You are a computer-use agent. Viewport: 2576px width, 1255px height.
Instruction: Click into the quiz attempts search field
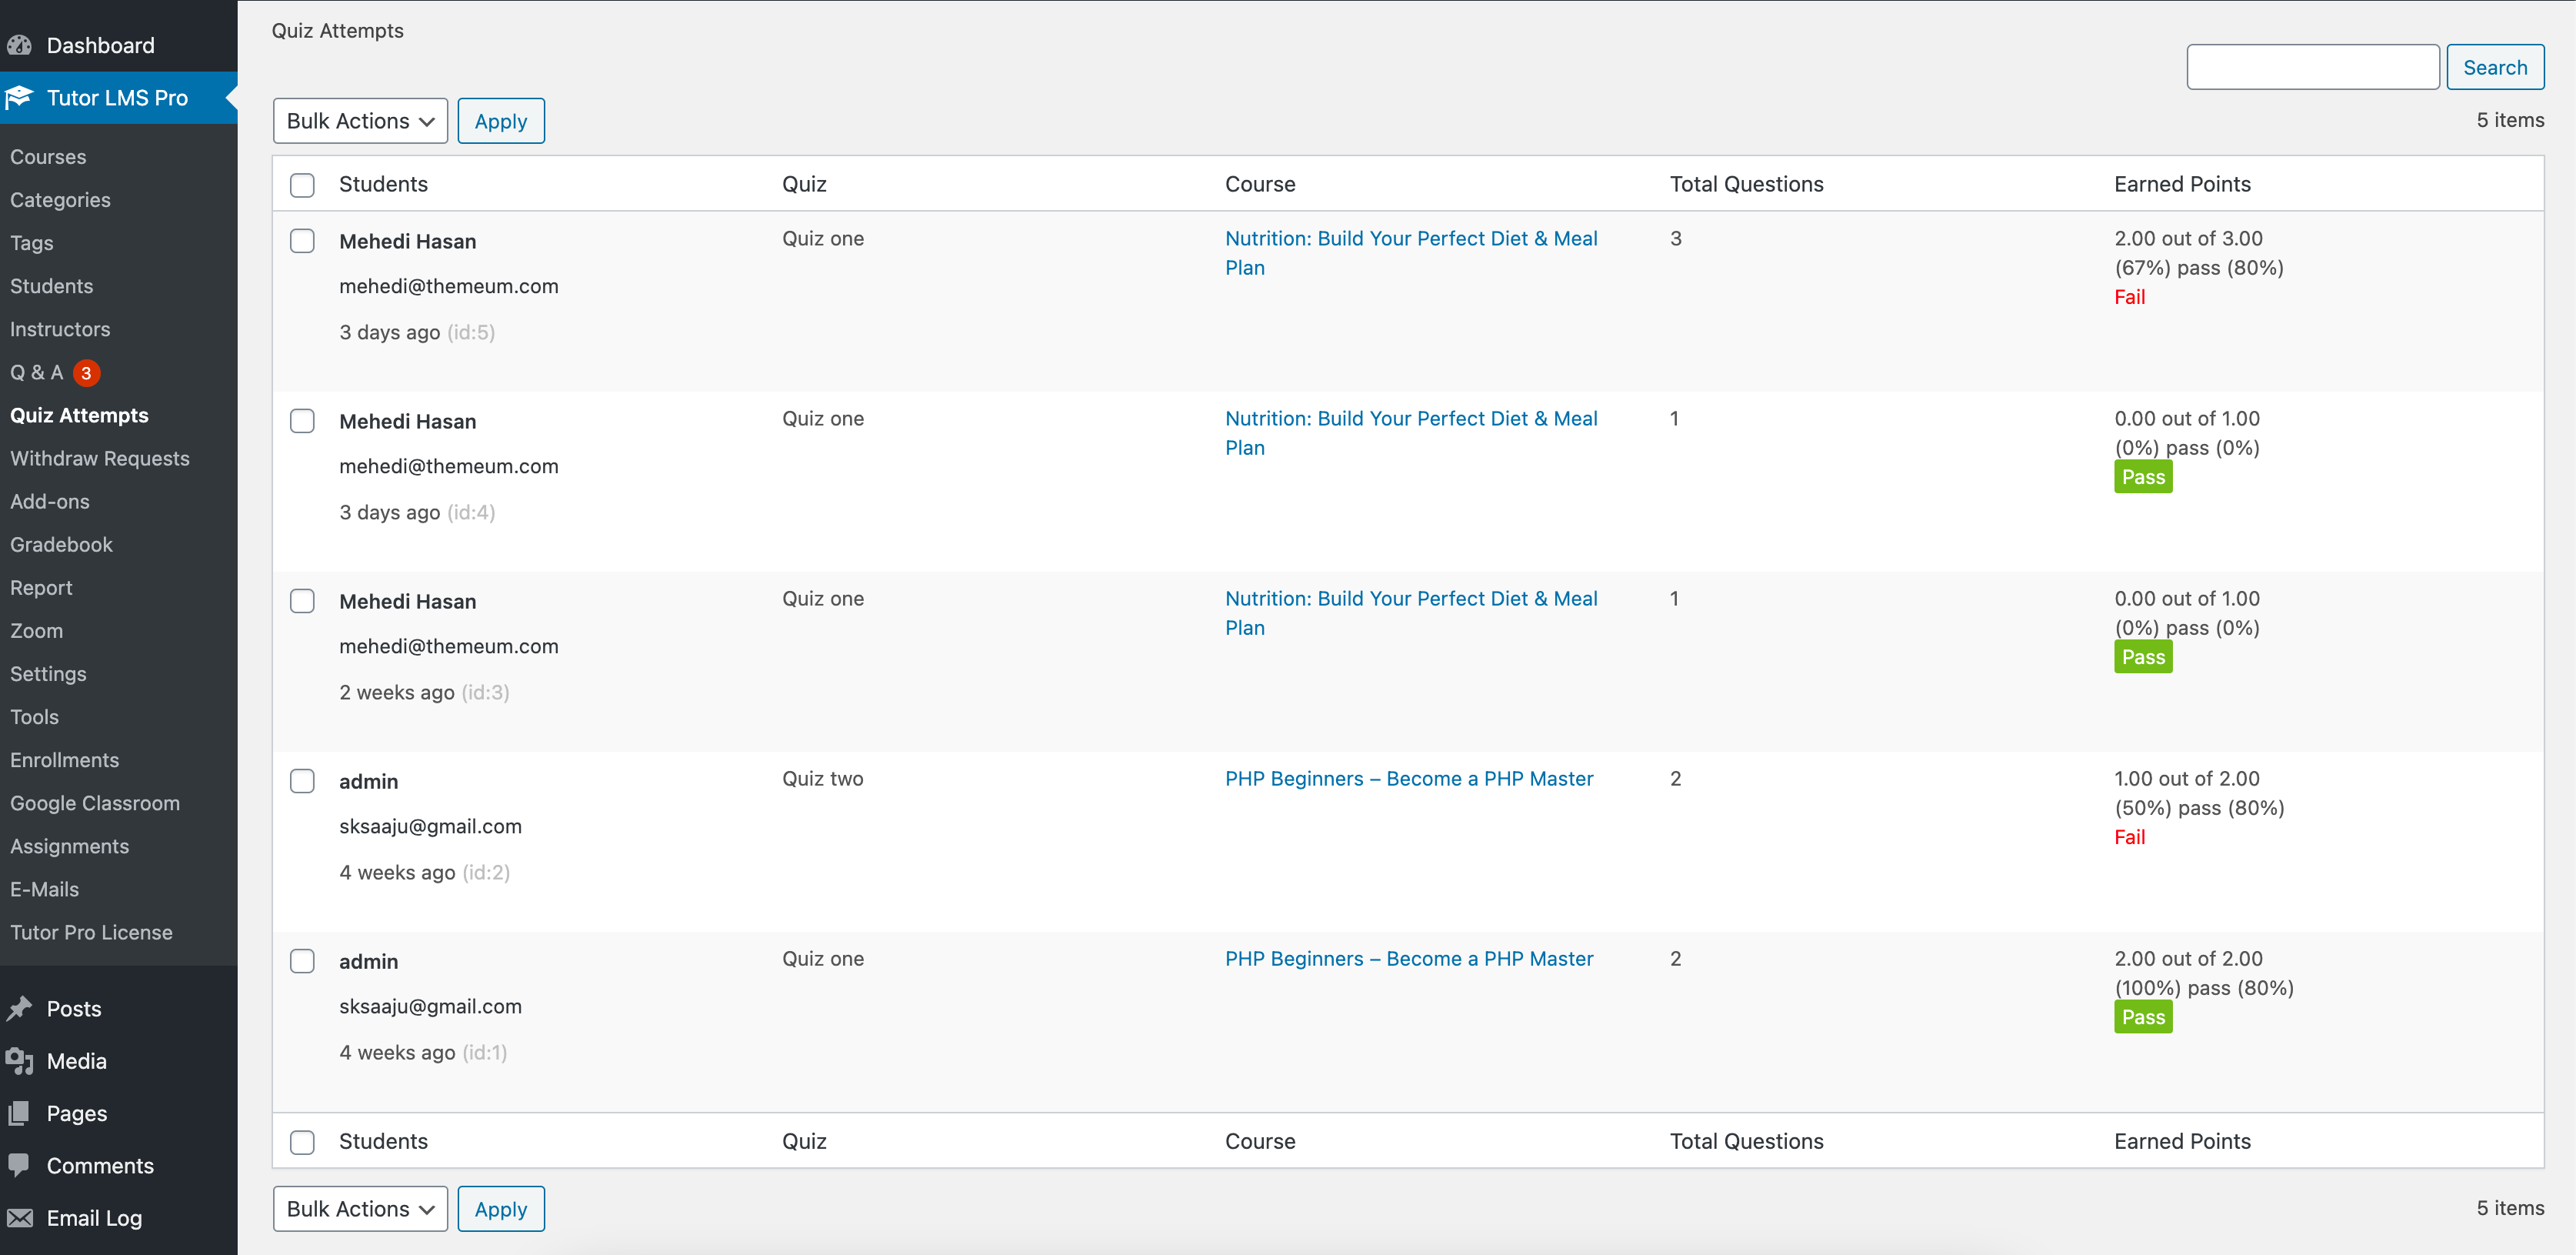pos(2313,67)
